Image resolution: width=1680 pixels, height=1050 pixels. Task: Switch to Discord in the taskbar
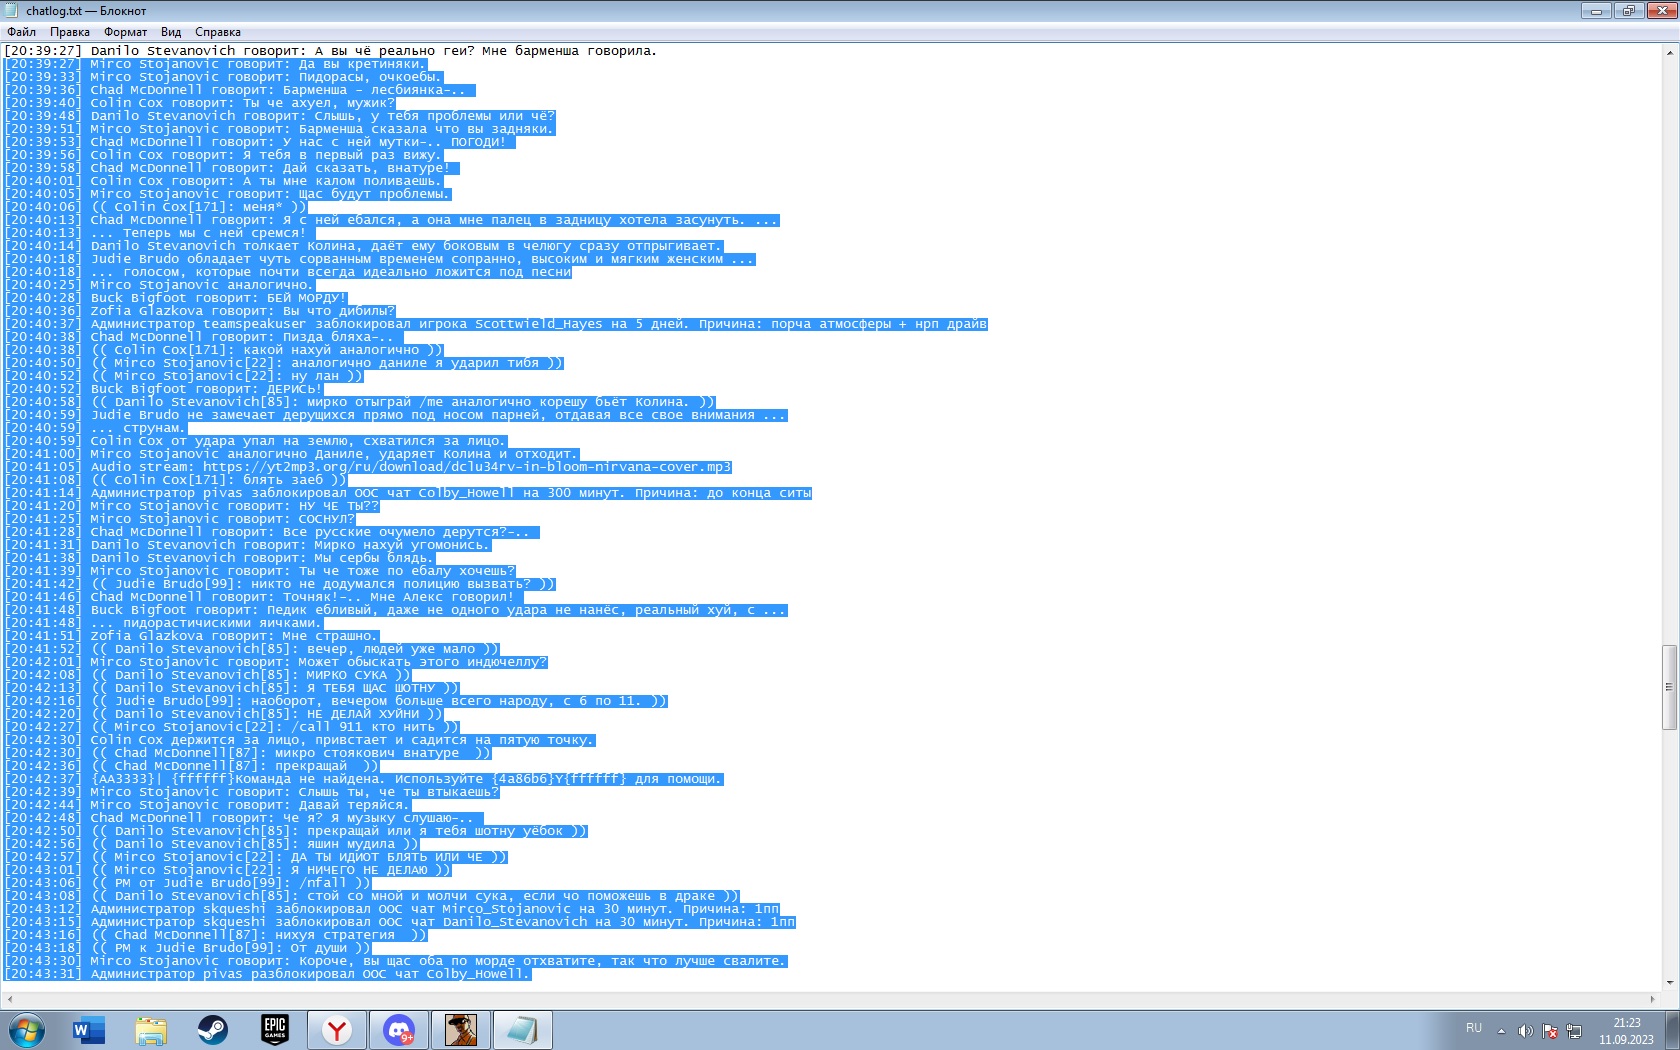(399, 1029)
